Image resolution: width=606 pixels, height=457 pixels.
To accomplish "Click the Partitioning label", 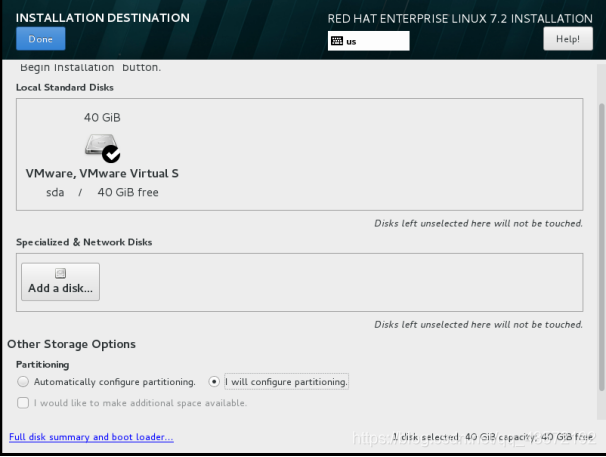I will tap(43, 365).
